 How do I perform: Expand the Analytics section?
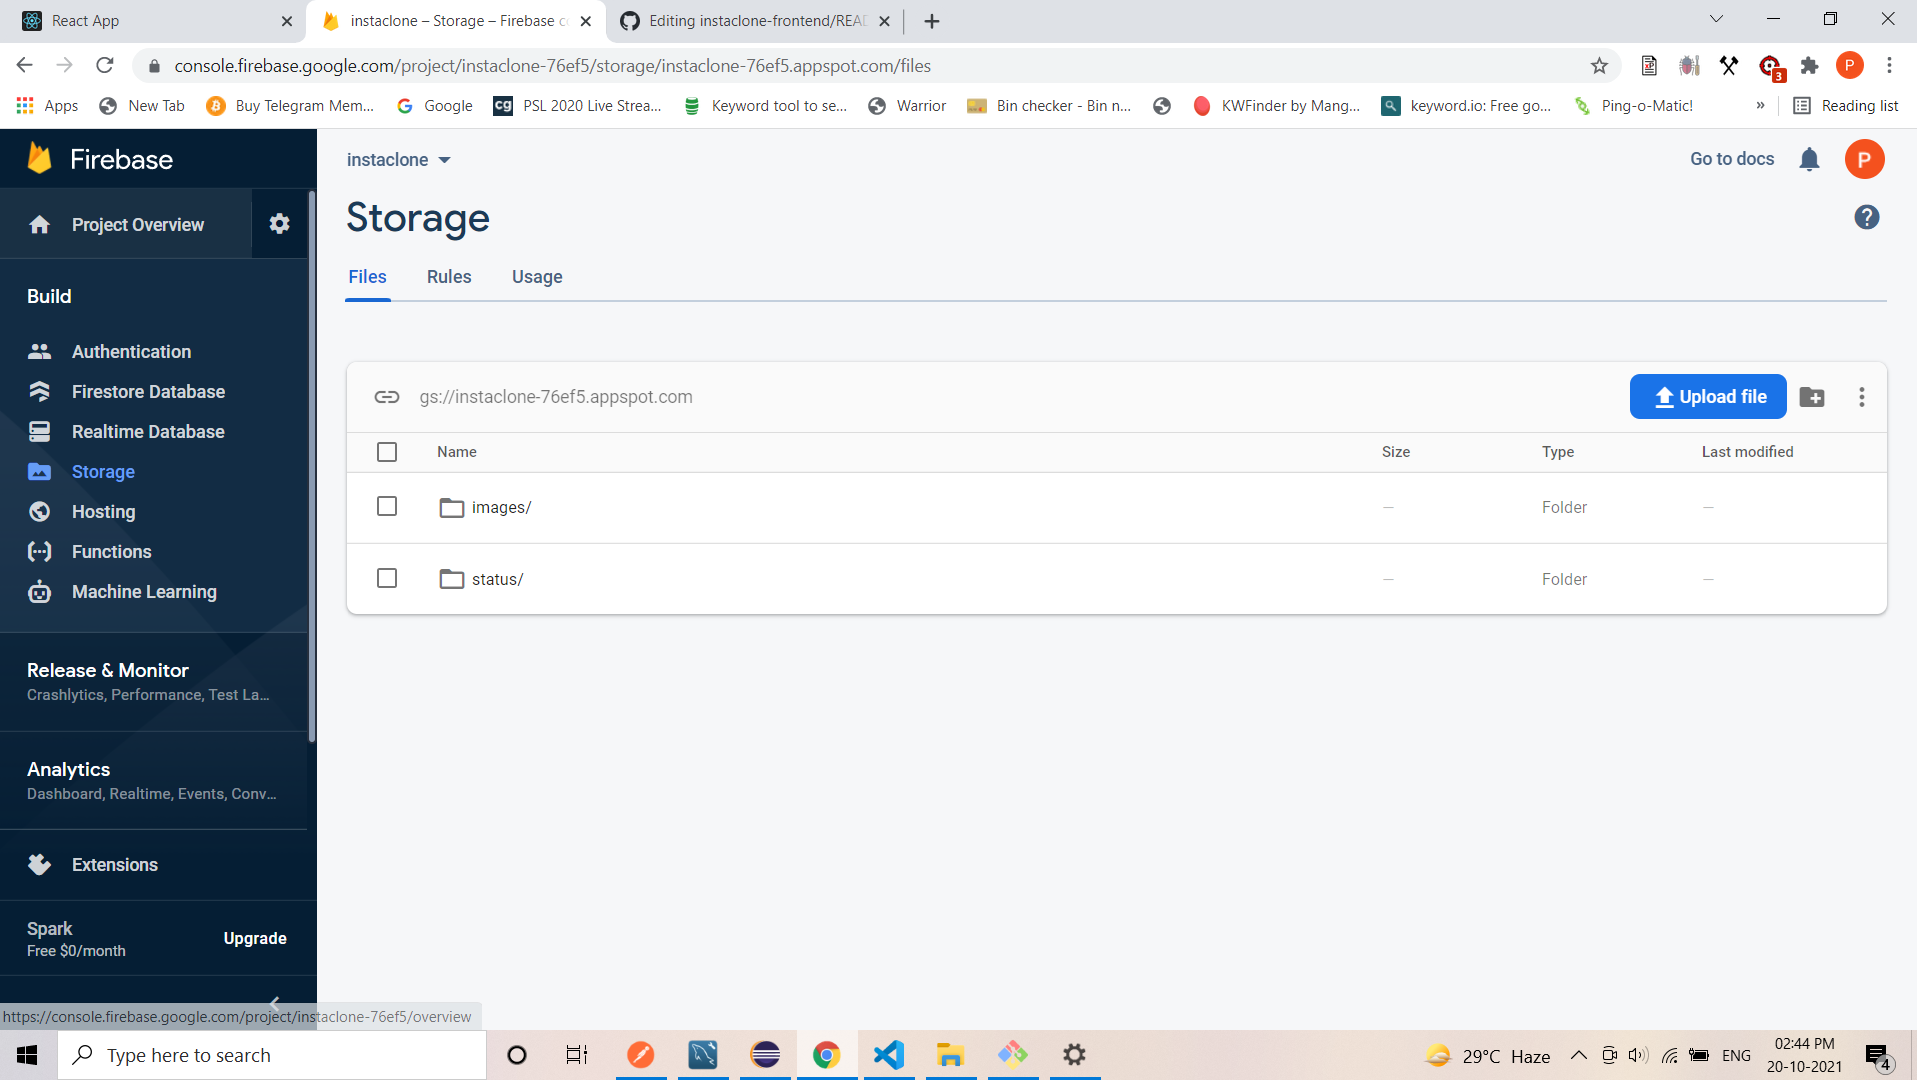click(x=154, y=780)
